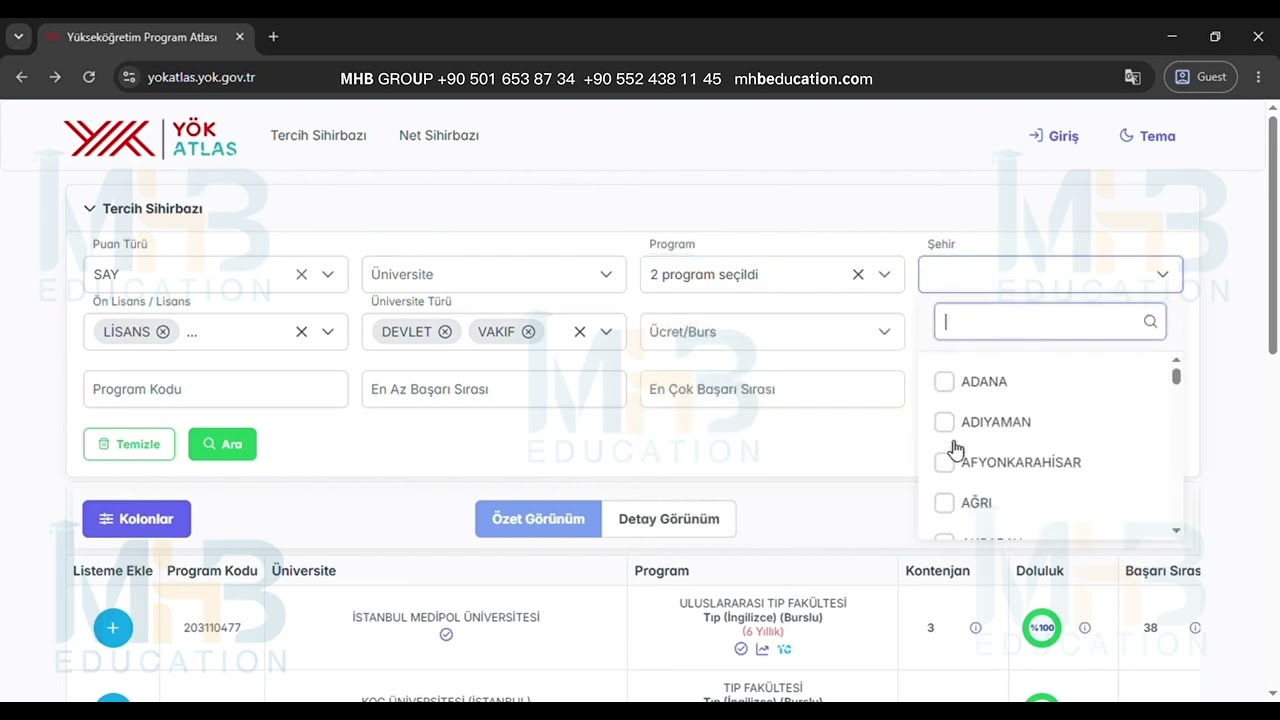This screenshot has height=720, width=1280.
Task: Open the Puan Türü dropdown arrow
Action: click(x=327, y=274)
